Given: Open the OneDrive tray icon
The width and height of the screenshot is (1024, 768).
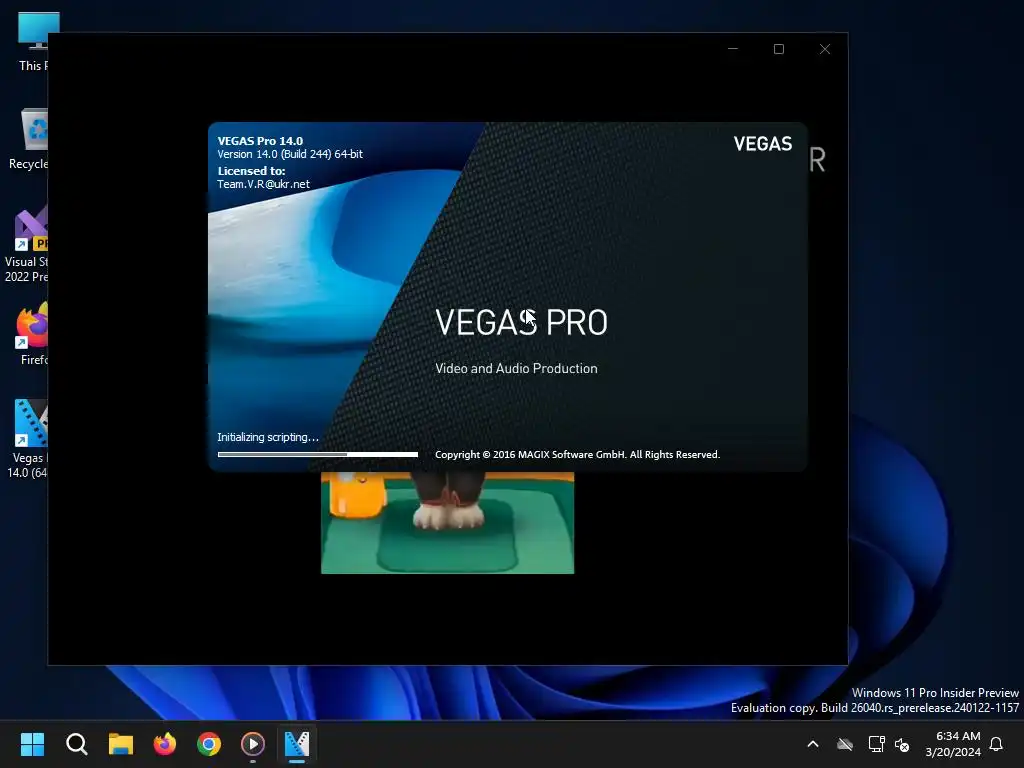Looking at the screenshot, I should [x=845, y=744].
